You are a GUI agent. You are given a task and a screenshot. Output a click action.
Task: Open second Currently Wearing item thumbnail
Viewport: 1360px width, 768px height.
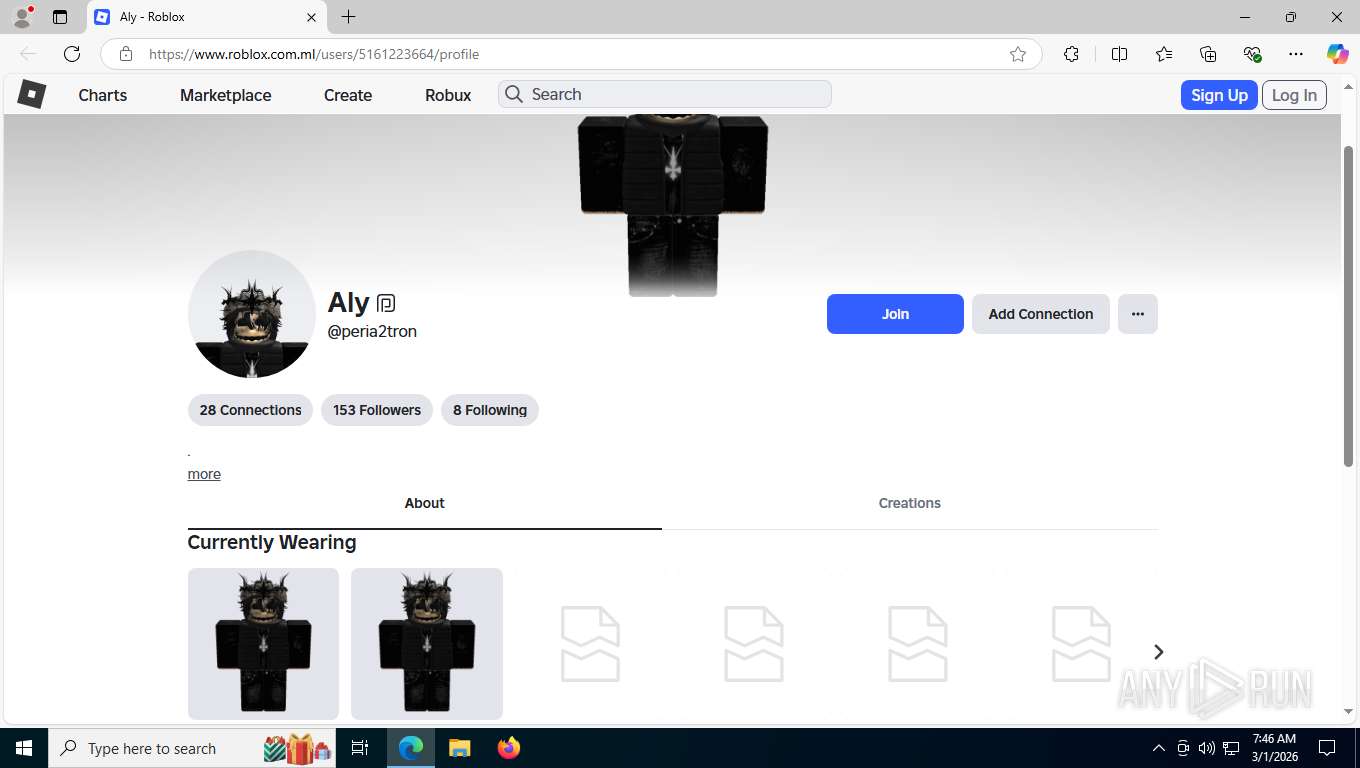(427, 644)
